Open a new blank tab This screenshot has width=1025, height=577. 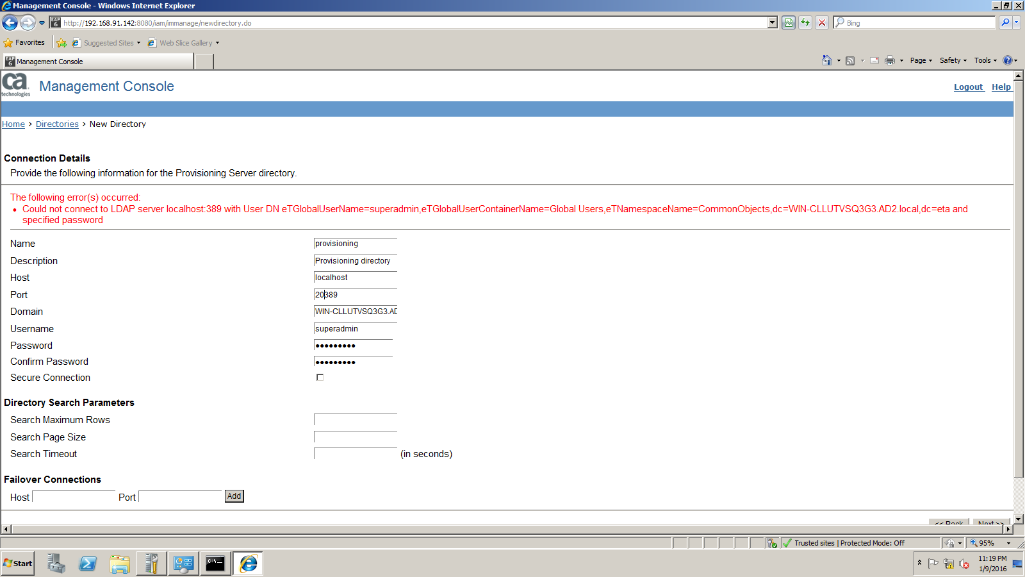[204, 61]
